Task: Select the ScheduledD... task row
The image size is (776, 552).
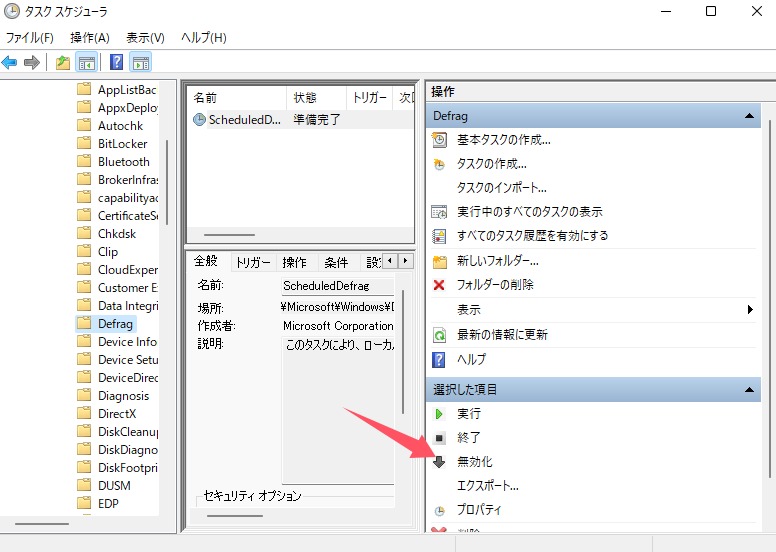Action: point(301,119)
